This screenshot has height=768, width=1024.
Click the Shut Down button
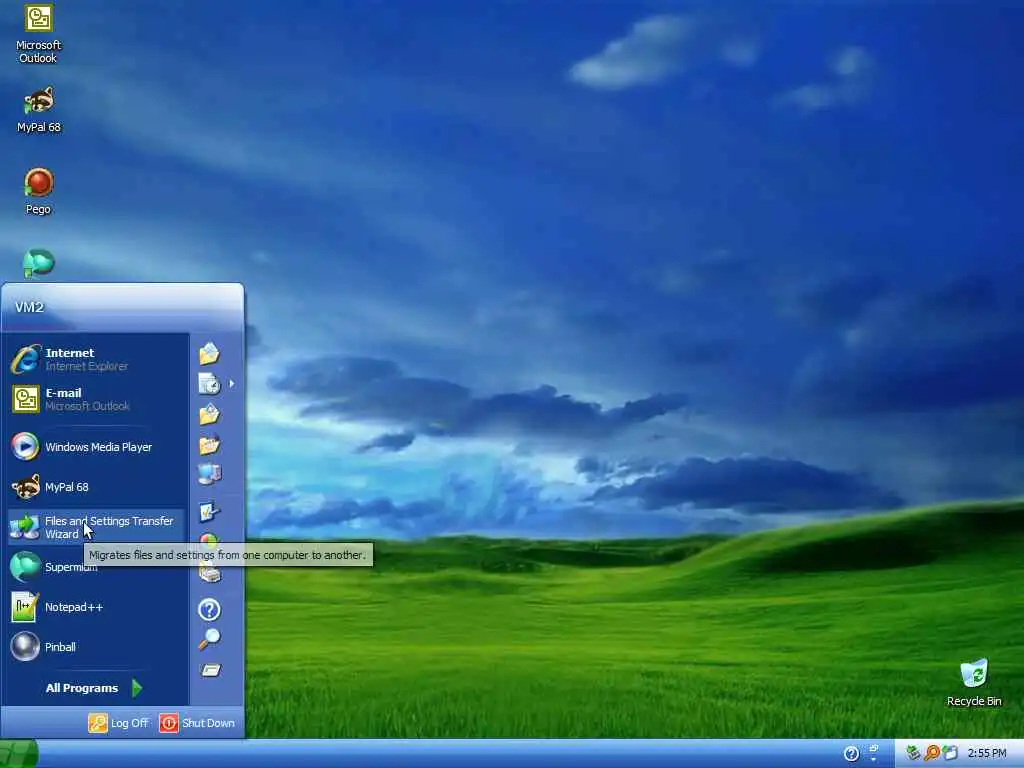click(197, 723)
